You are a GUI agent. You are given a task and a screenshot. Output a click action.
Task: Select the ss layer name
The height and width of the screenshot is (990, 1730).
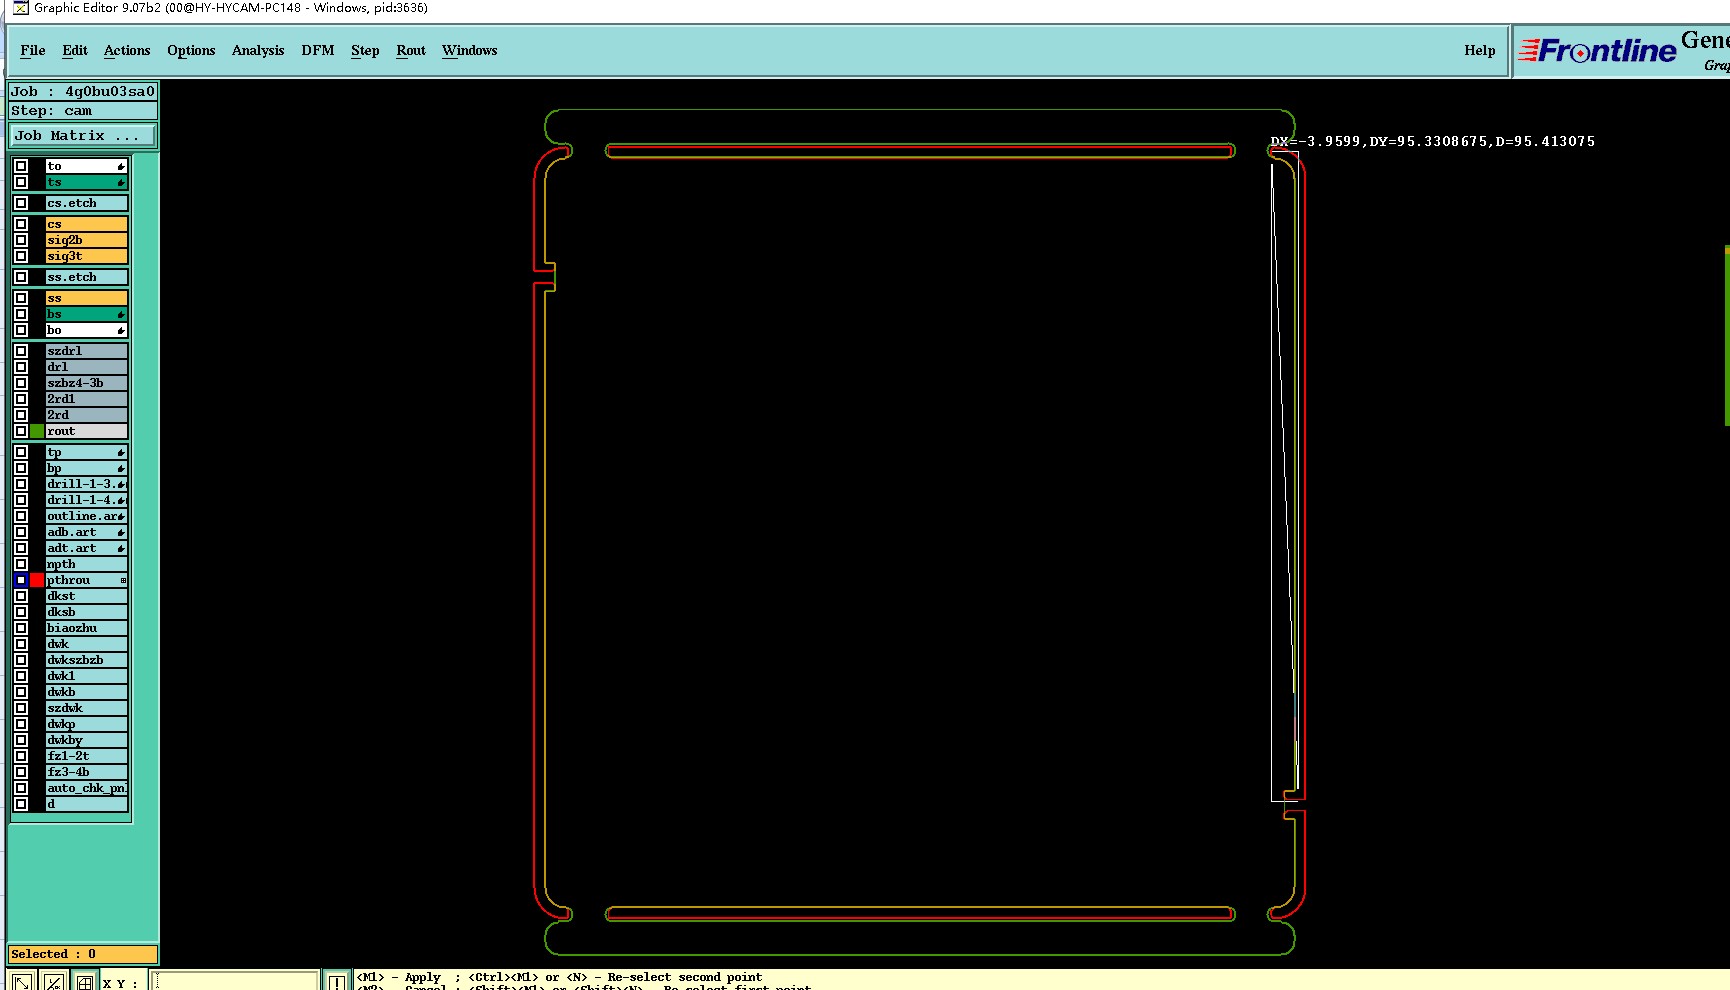pyautogui.click(x=87, y=298)
